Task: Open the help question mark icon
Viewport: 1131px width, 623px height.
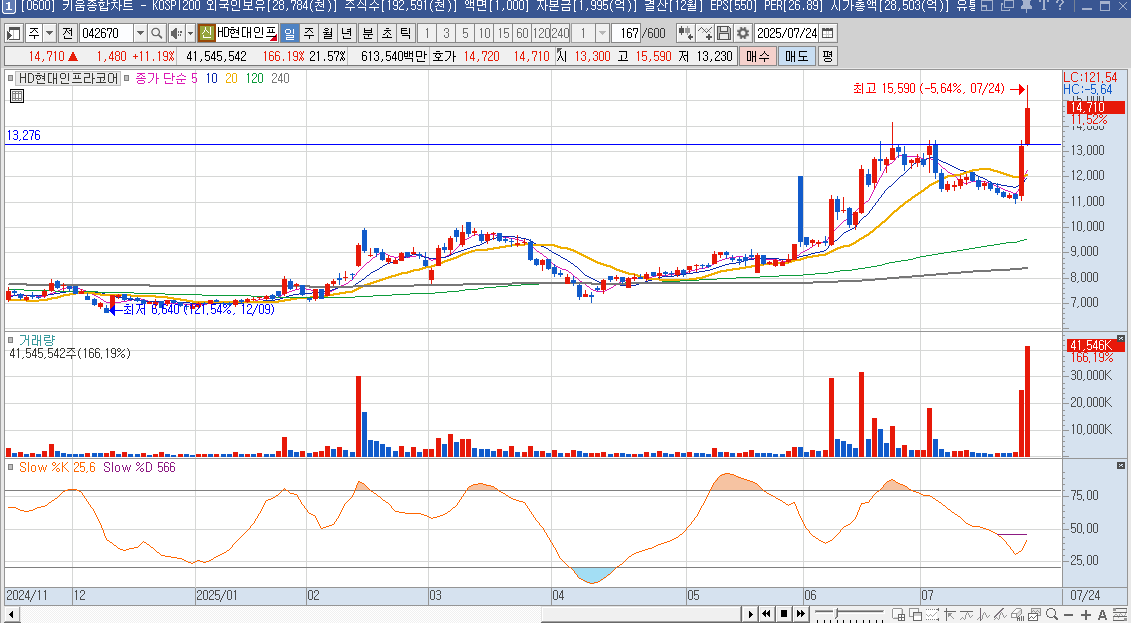Action: pyautogui.click(x=1060, y=6)
